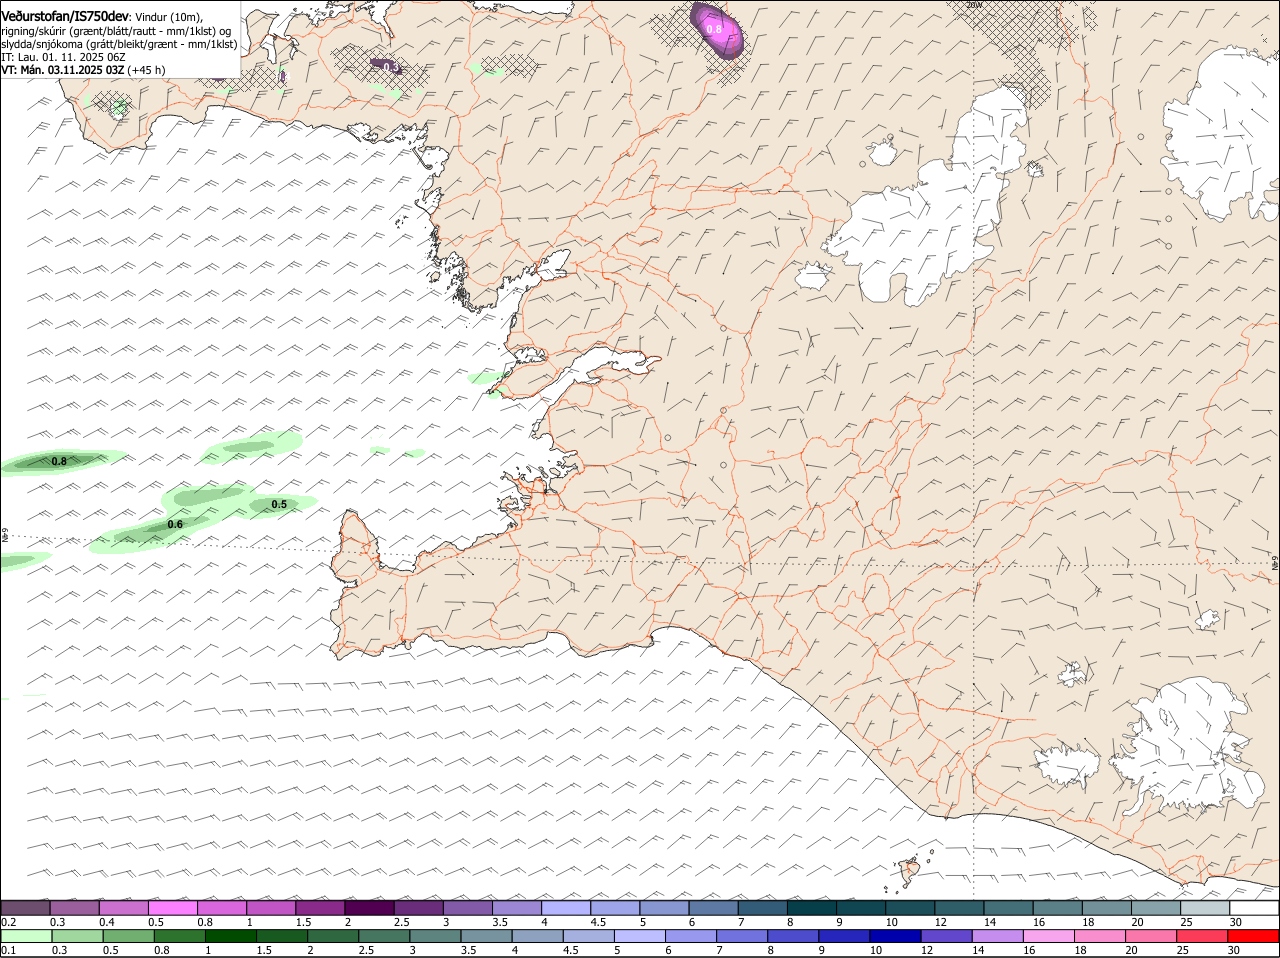The height and width of the screenshot is (958, 1280).
Task: Click the Veðurstofan/IS750dev title text
Action: [65, 15]
